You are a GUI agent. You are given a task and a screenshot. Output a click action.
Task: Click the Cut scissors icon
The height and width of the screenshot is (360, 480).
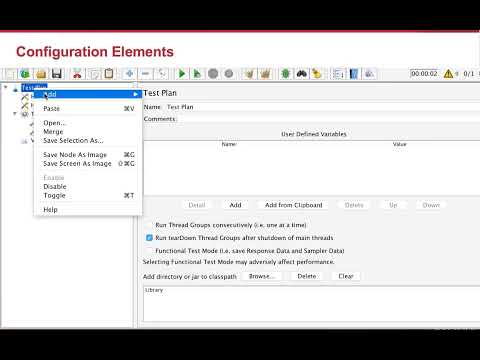click(77, 74)
